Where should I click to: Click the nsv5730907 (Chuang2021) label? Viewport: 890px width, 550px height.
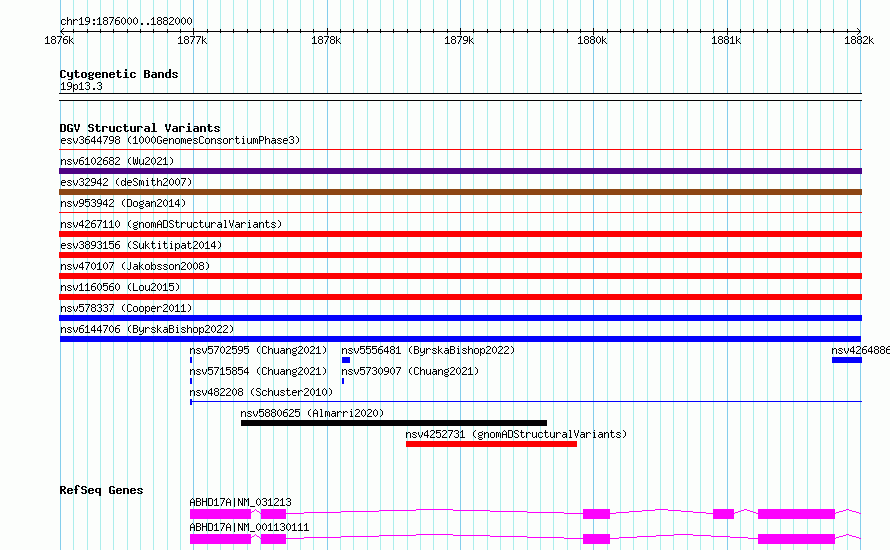click(x=410, y=371)
